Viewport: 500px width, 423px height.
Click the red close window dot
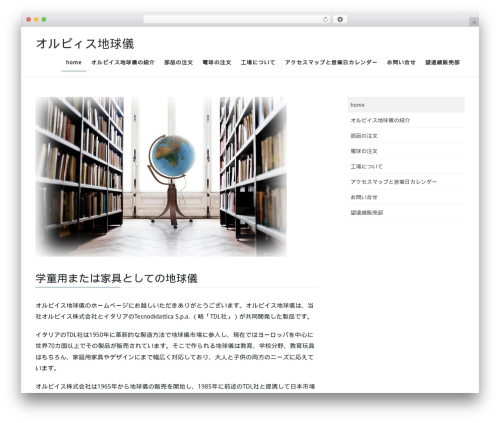(29, 20)
